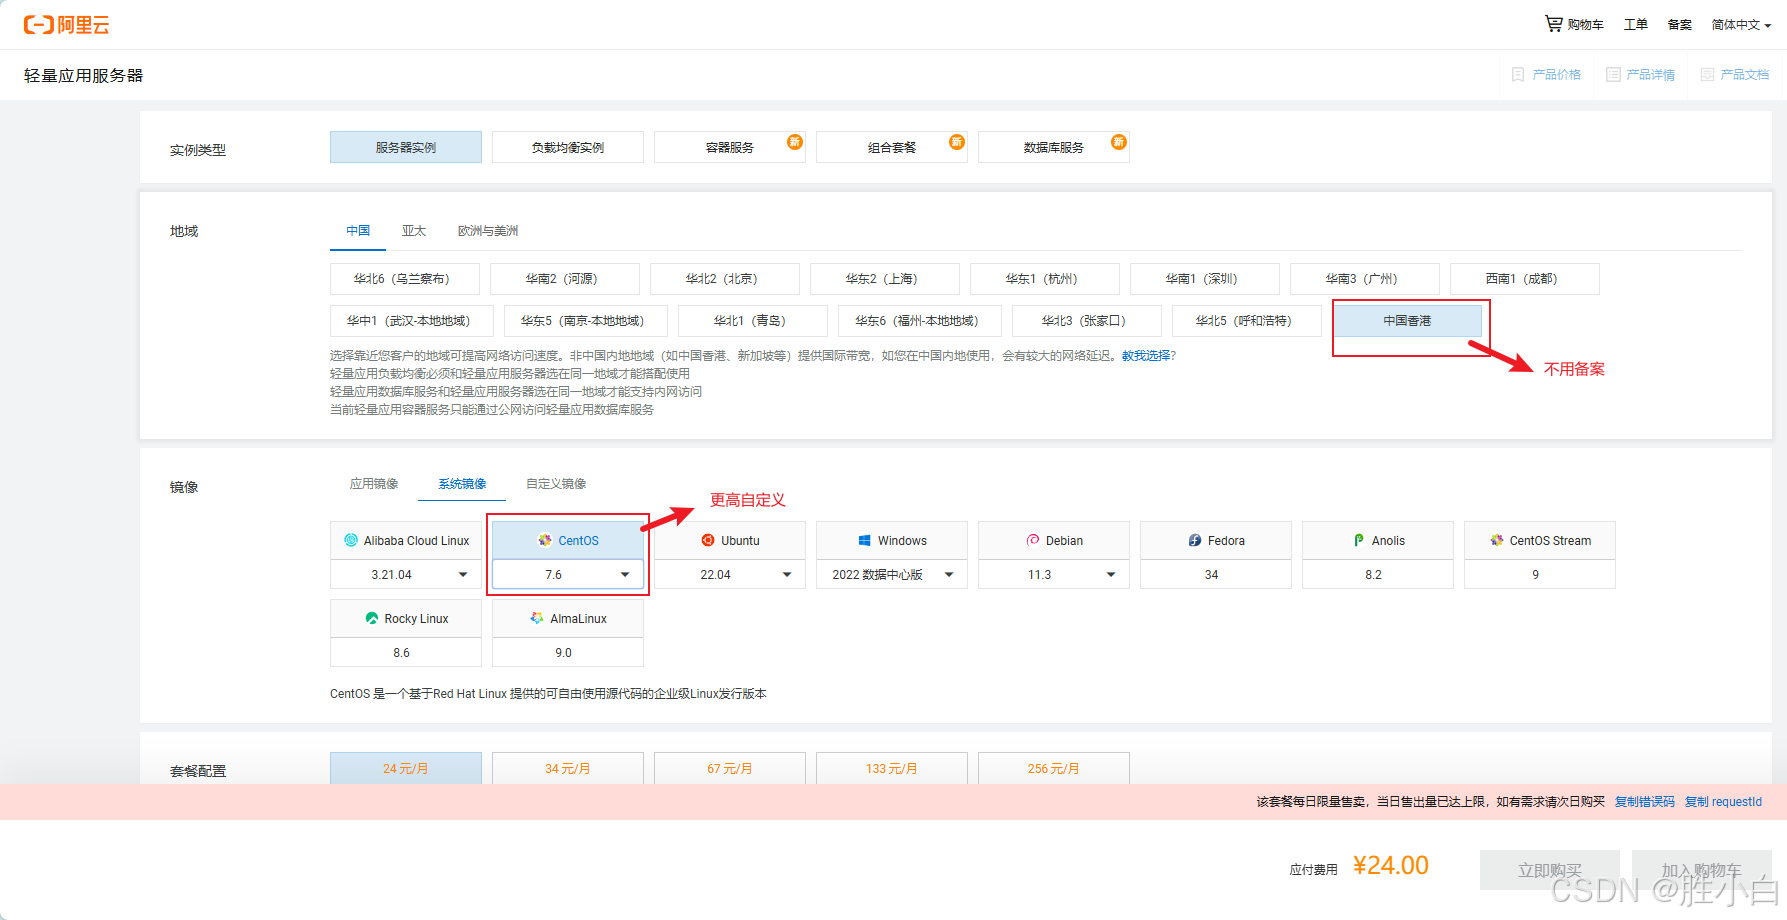The width and height of the screenshot is (1787, 920).
Task: Select 华北2 (北京) region
Action: pyautogui.click(x=725, y=279)
